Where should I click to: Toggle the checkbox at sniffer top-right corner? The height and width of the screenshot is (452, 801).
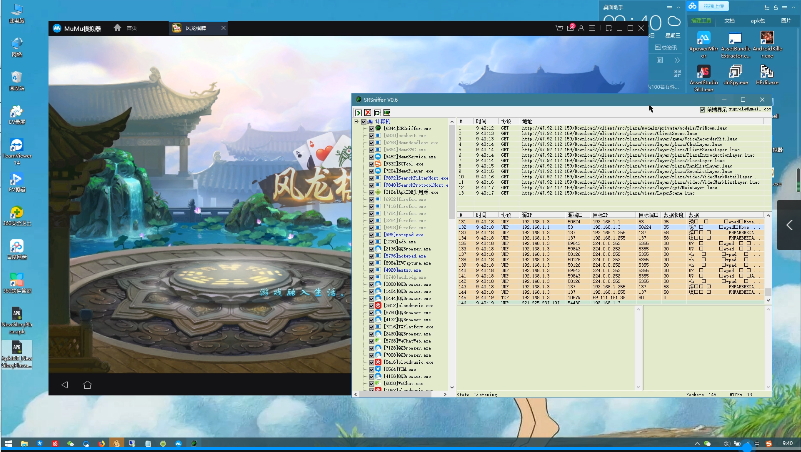point(702,109)
